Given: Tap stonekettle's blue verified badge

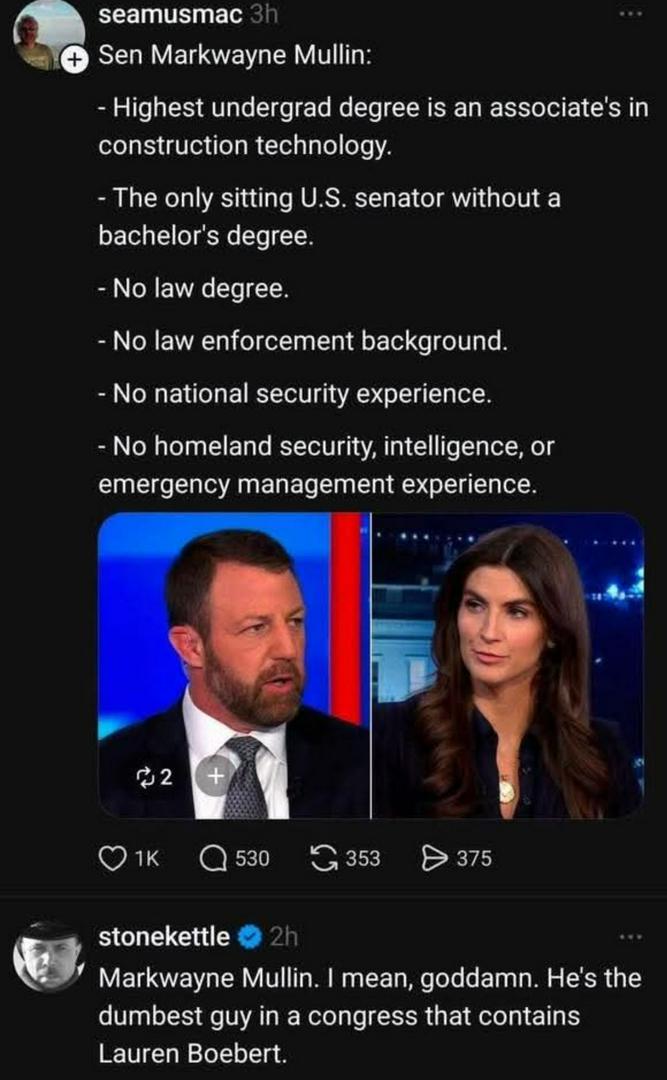Looking at the screenshot, I should (252, 937).
